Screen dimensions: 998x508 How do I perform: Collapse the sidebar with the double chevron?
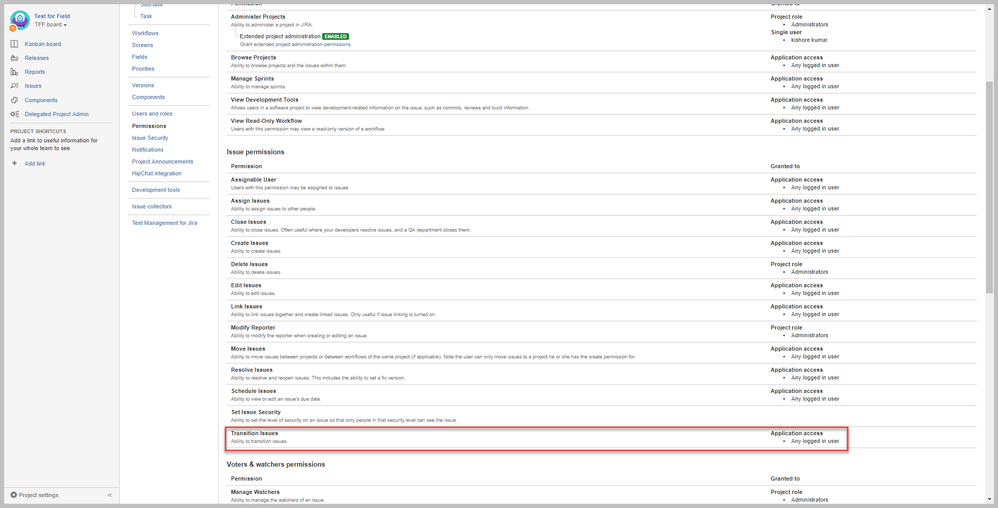tap(109, 495)
